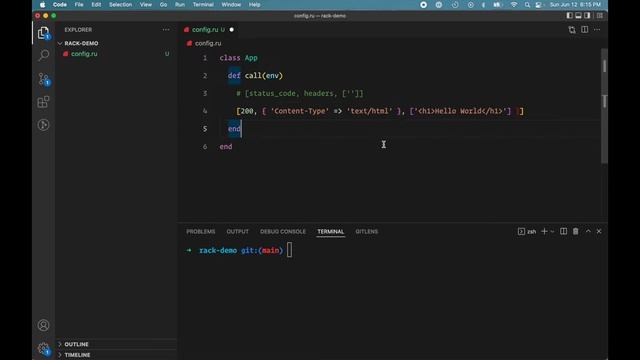Open the File menu
The width and height of the screenshot is (640, 360).
tap(79, 4)
